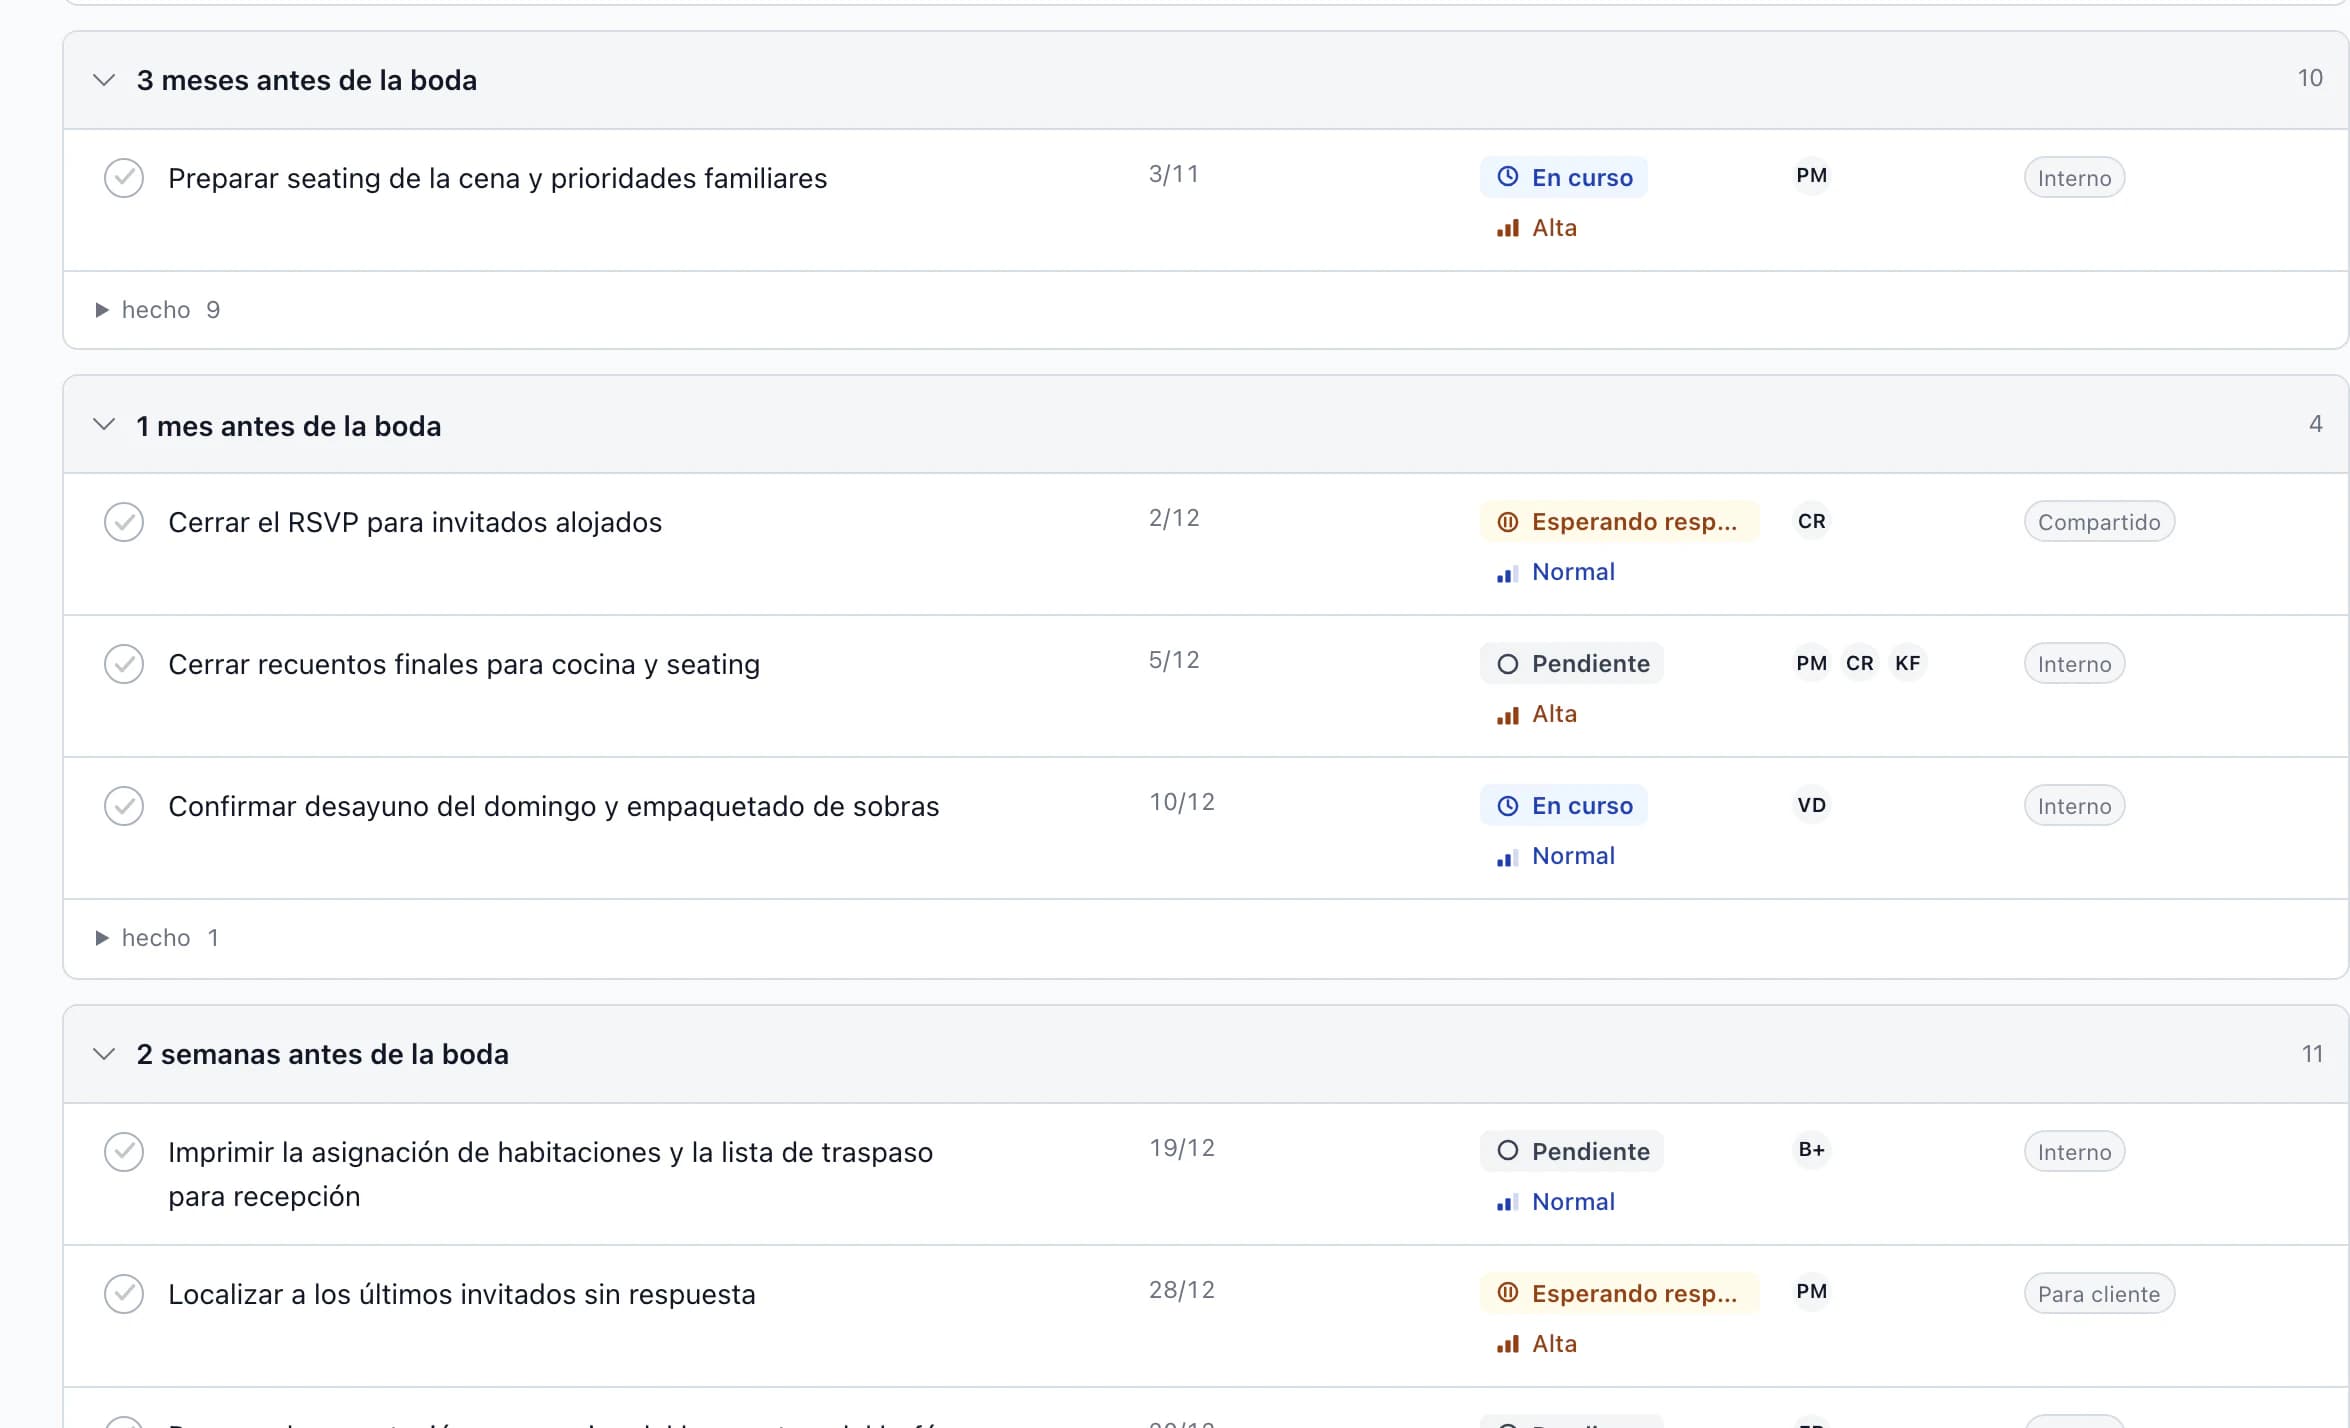Tick the 'Confirmar desayuno del domingo' task circle

pyautogui.click(x=124, y=806)
